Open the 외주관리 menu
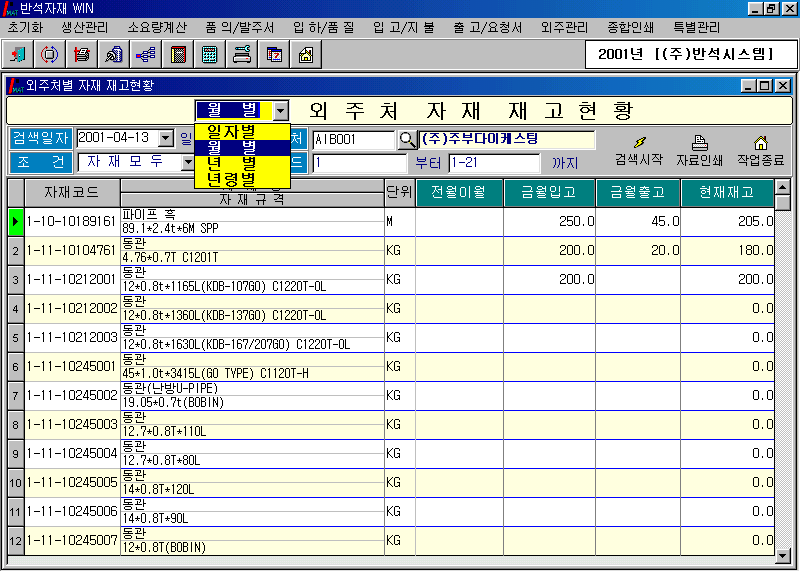Image resolution: width=800 pixels, height=572 pixels. (x=564, y=27)
